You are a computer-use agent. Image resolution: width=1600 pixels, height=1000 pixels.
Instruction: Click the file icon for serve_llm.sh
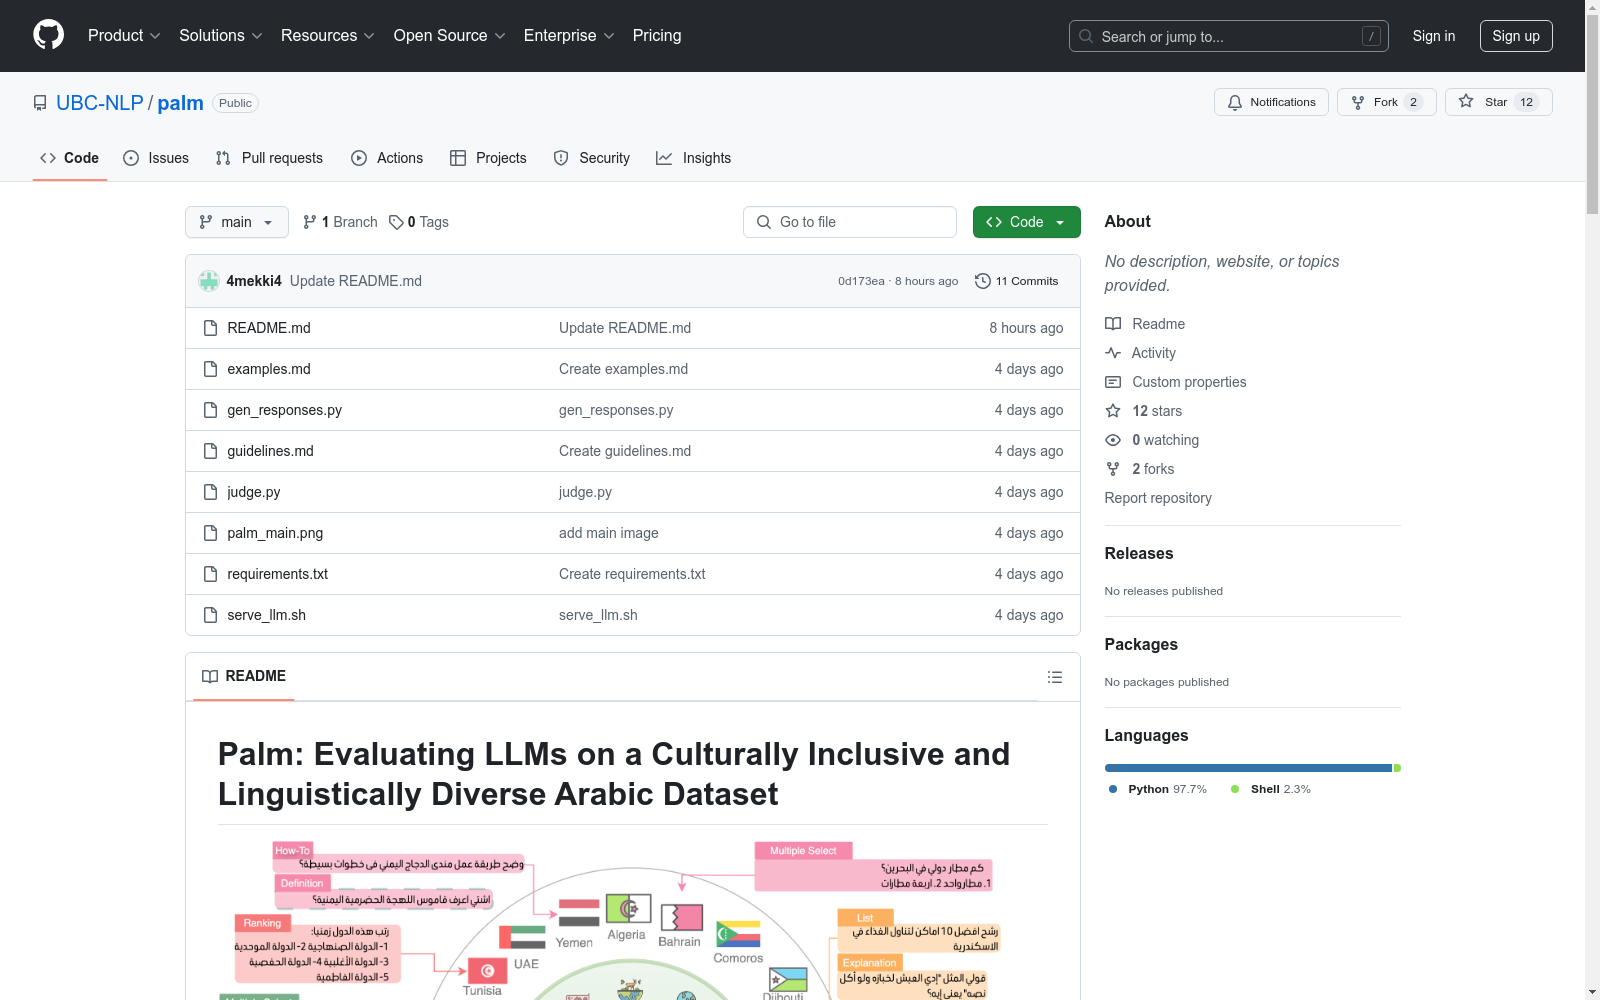(210, 615)
